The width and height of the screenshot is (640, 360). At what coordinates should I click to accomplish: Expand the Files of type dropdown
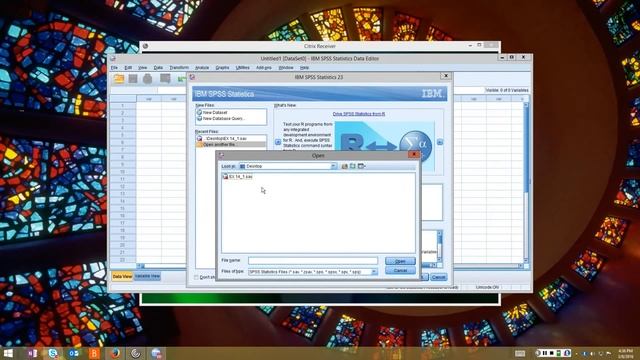[374, 271]
